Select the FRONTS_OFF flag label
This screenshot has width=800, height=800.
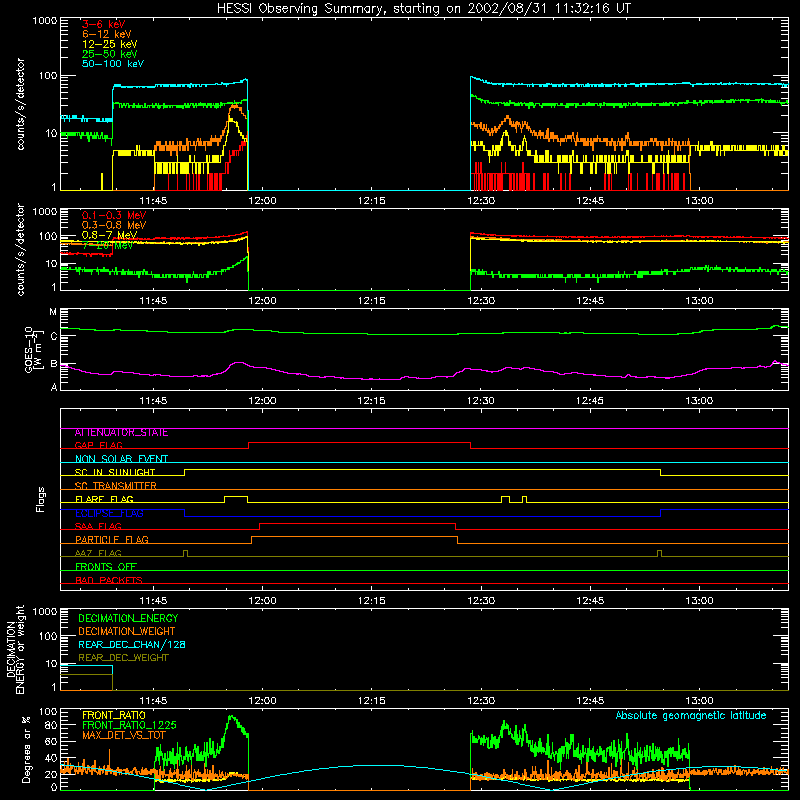click(106, 566)
